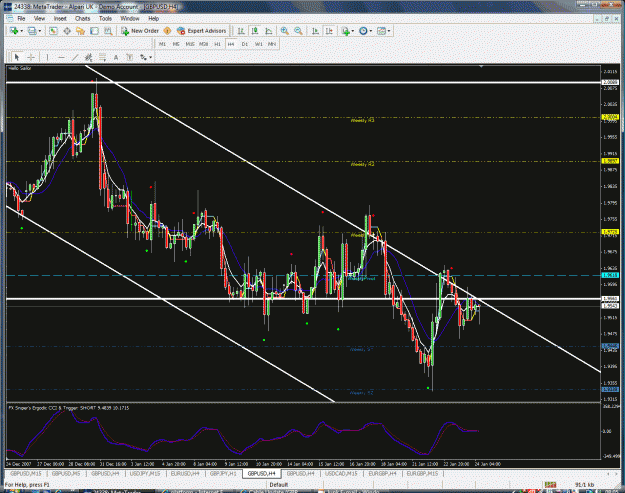Select the M30 timeframe

[204, 44]
